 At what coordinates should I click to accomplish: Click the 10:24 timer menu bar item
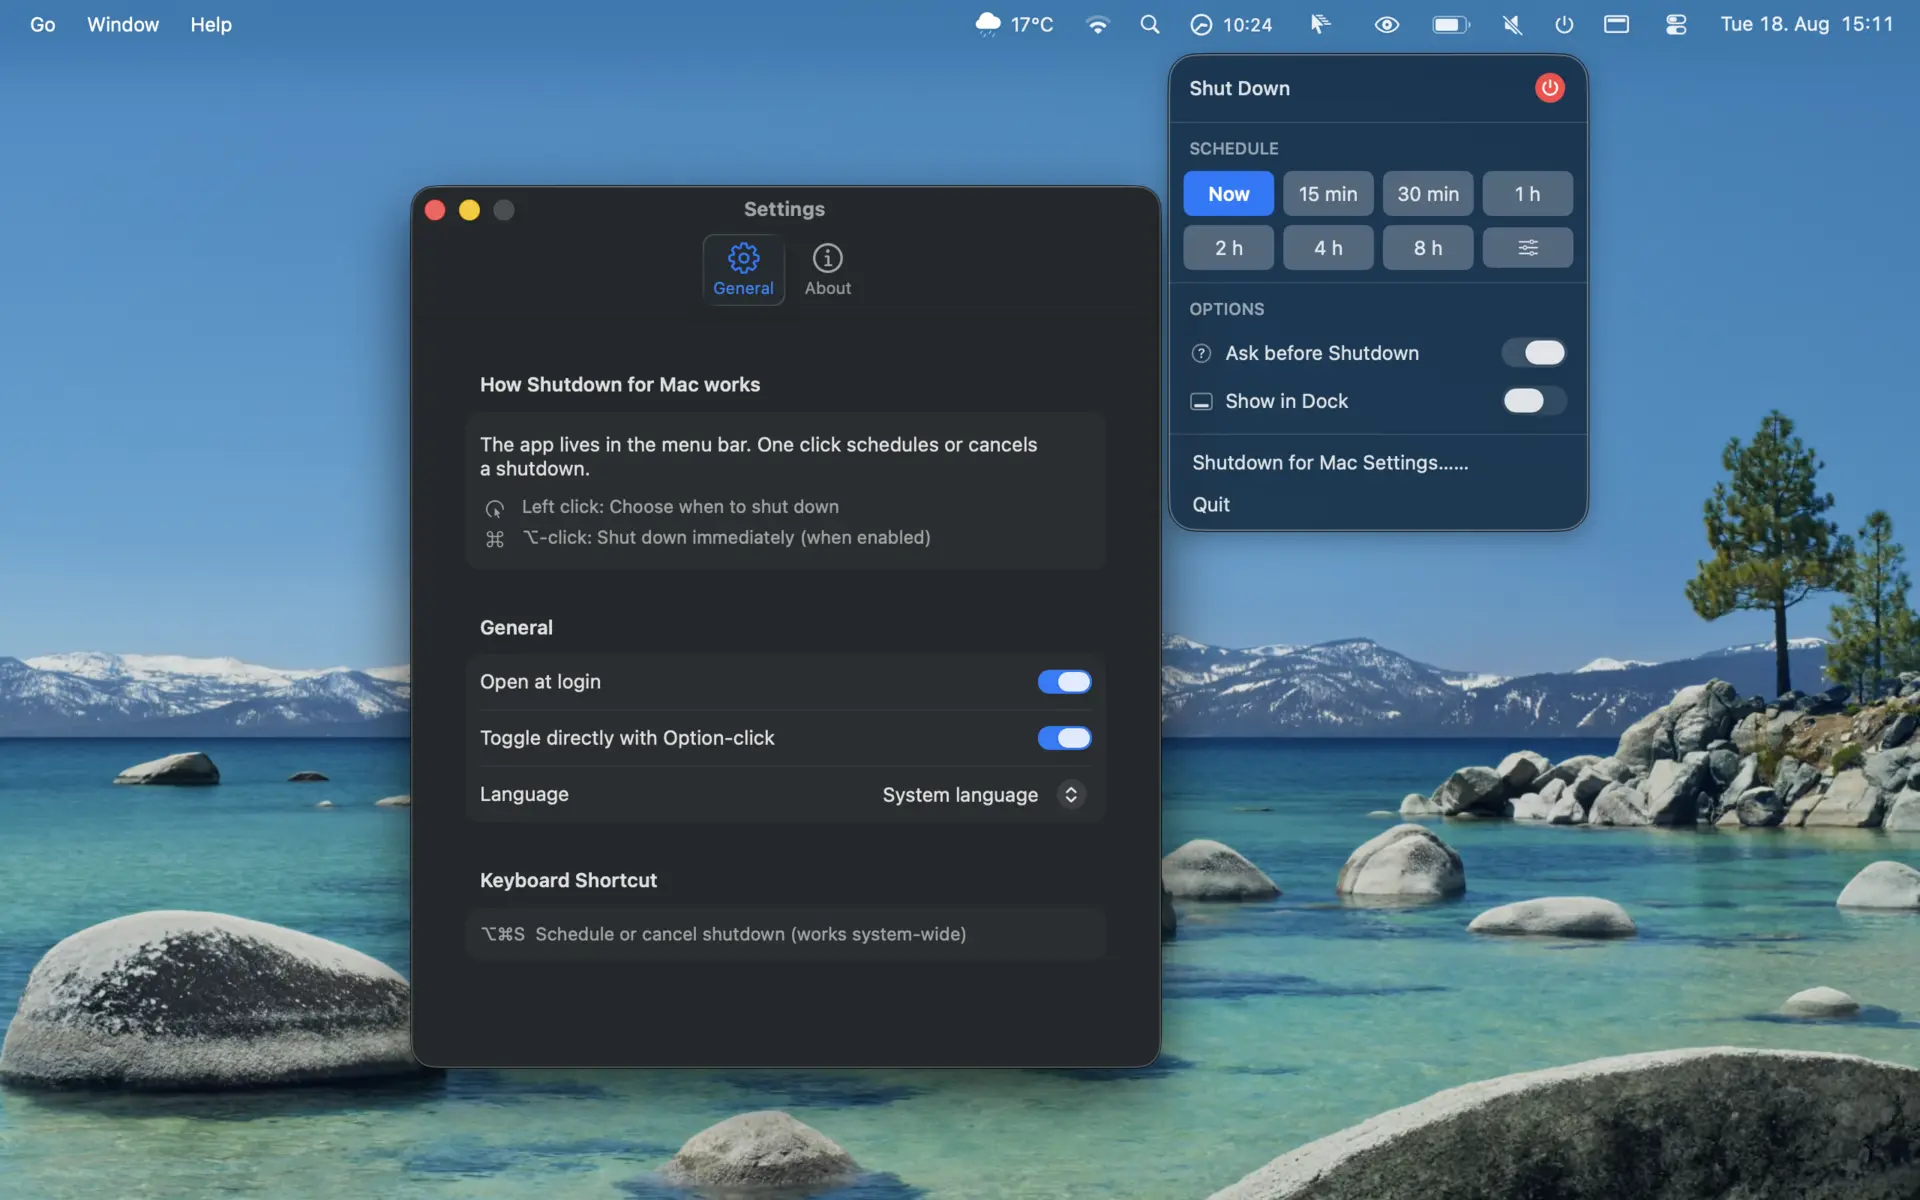[1231, 24]
